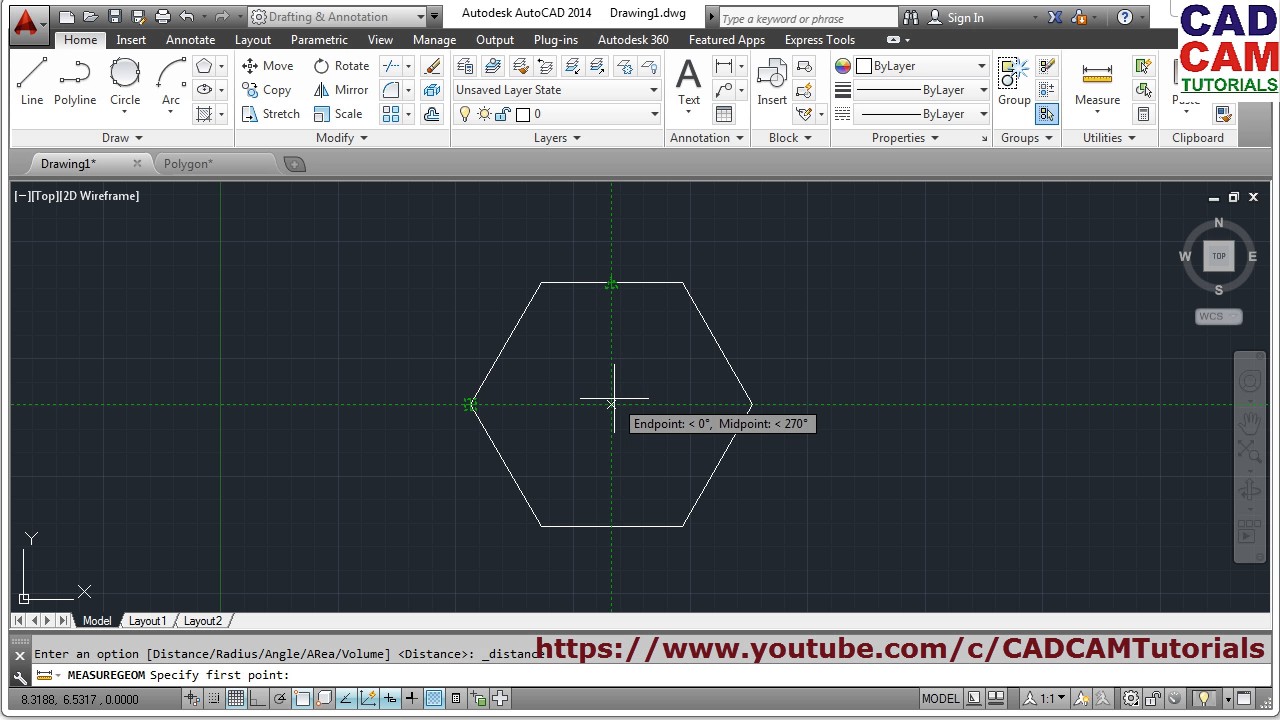Click the Insert block icon
The height and width of the screenshot is (720, 1280).
click(x=772, y=82)
